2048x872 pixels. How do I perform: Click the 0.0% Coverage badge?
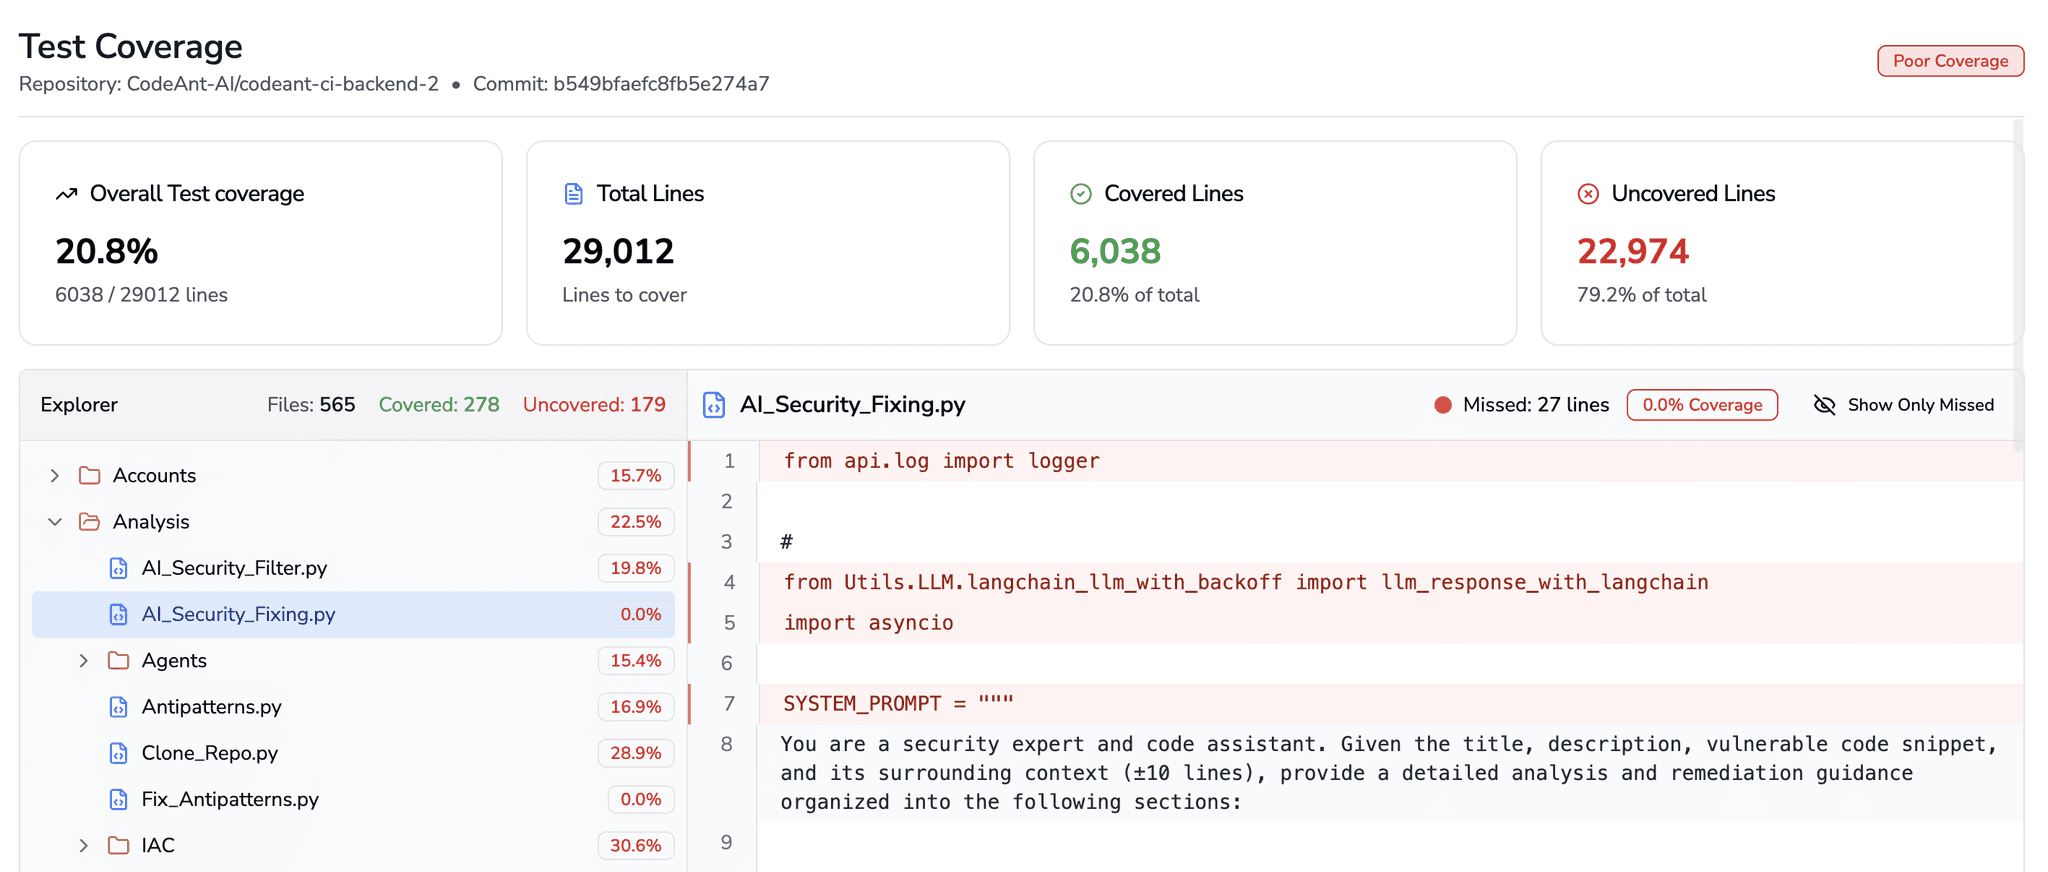click(1702, 405)
